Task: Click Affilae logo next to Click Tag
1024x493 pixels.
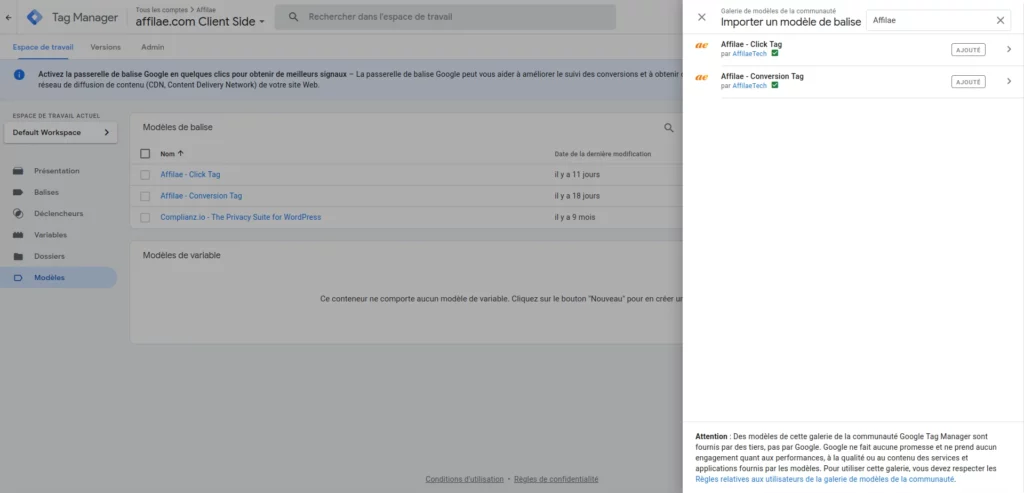Action: pyautogui.click(x=702, y=48)
